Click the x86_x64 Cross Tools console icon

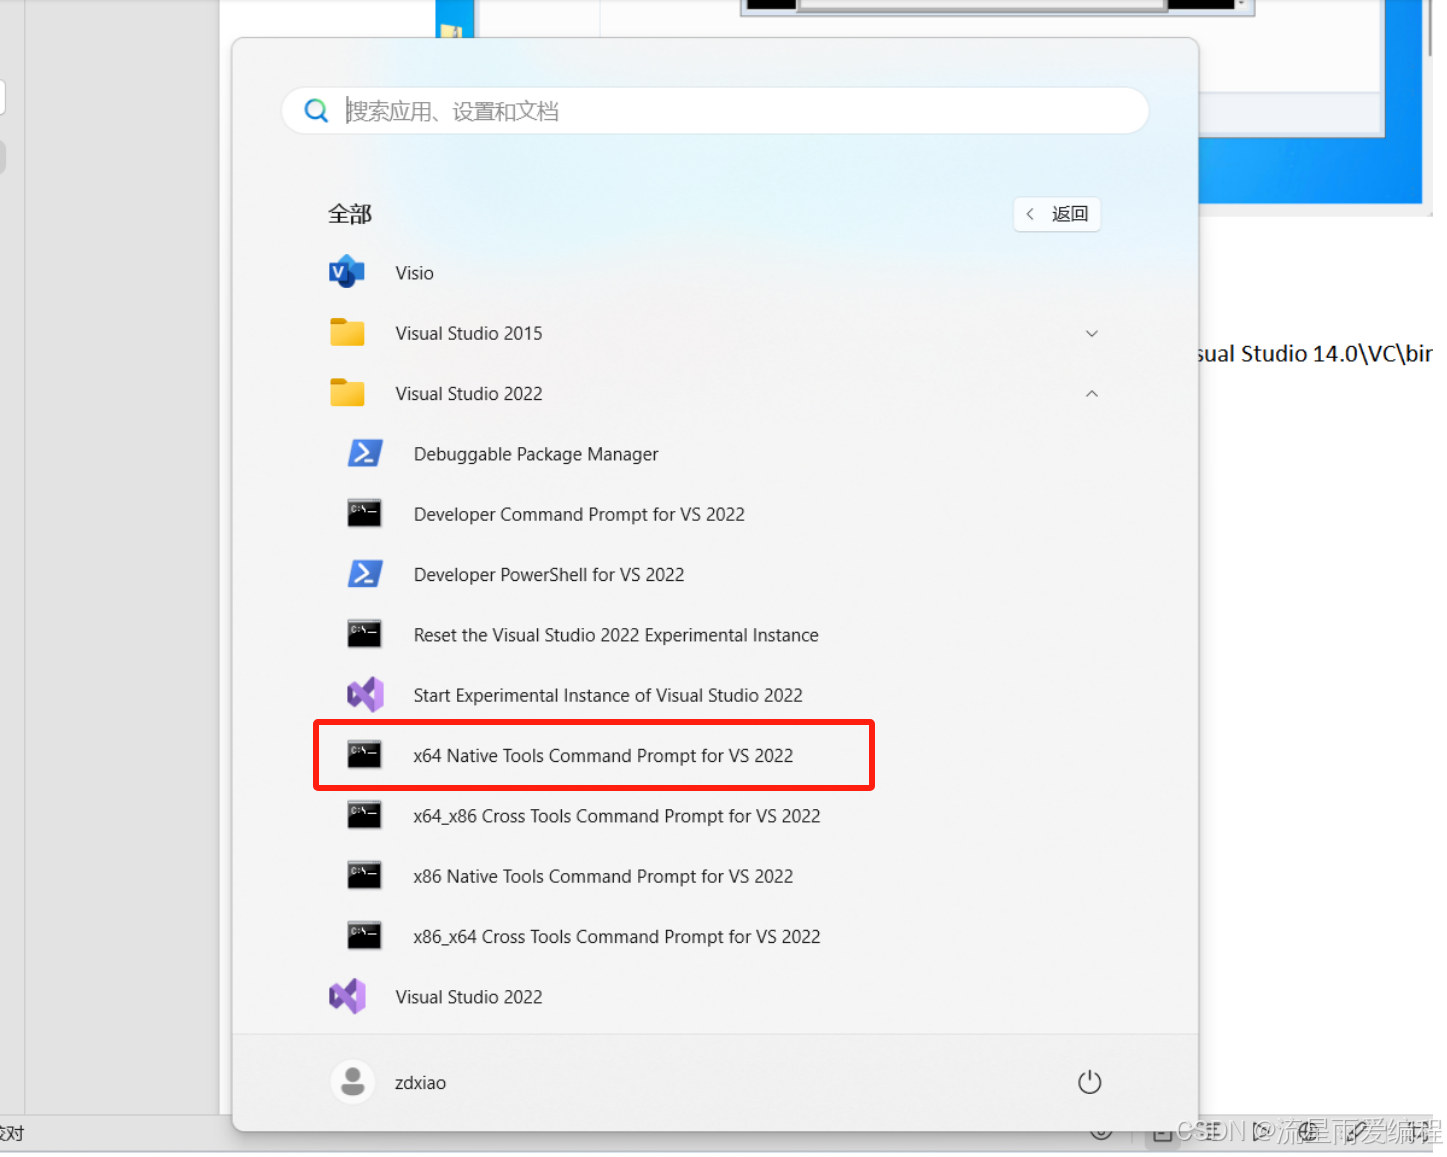[364, 935]
